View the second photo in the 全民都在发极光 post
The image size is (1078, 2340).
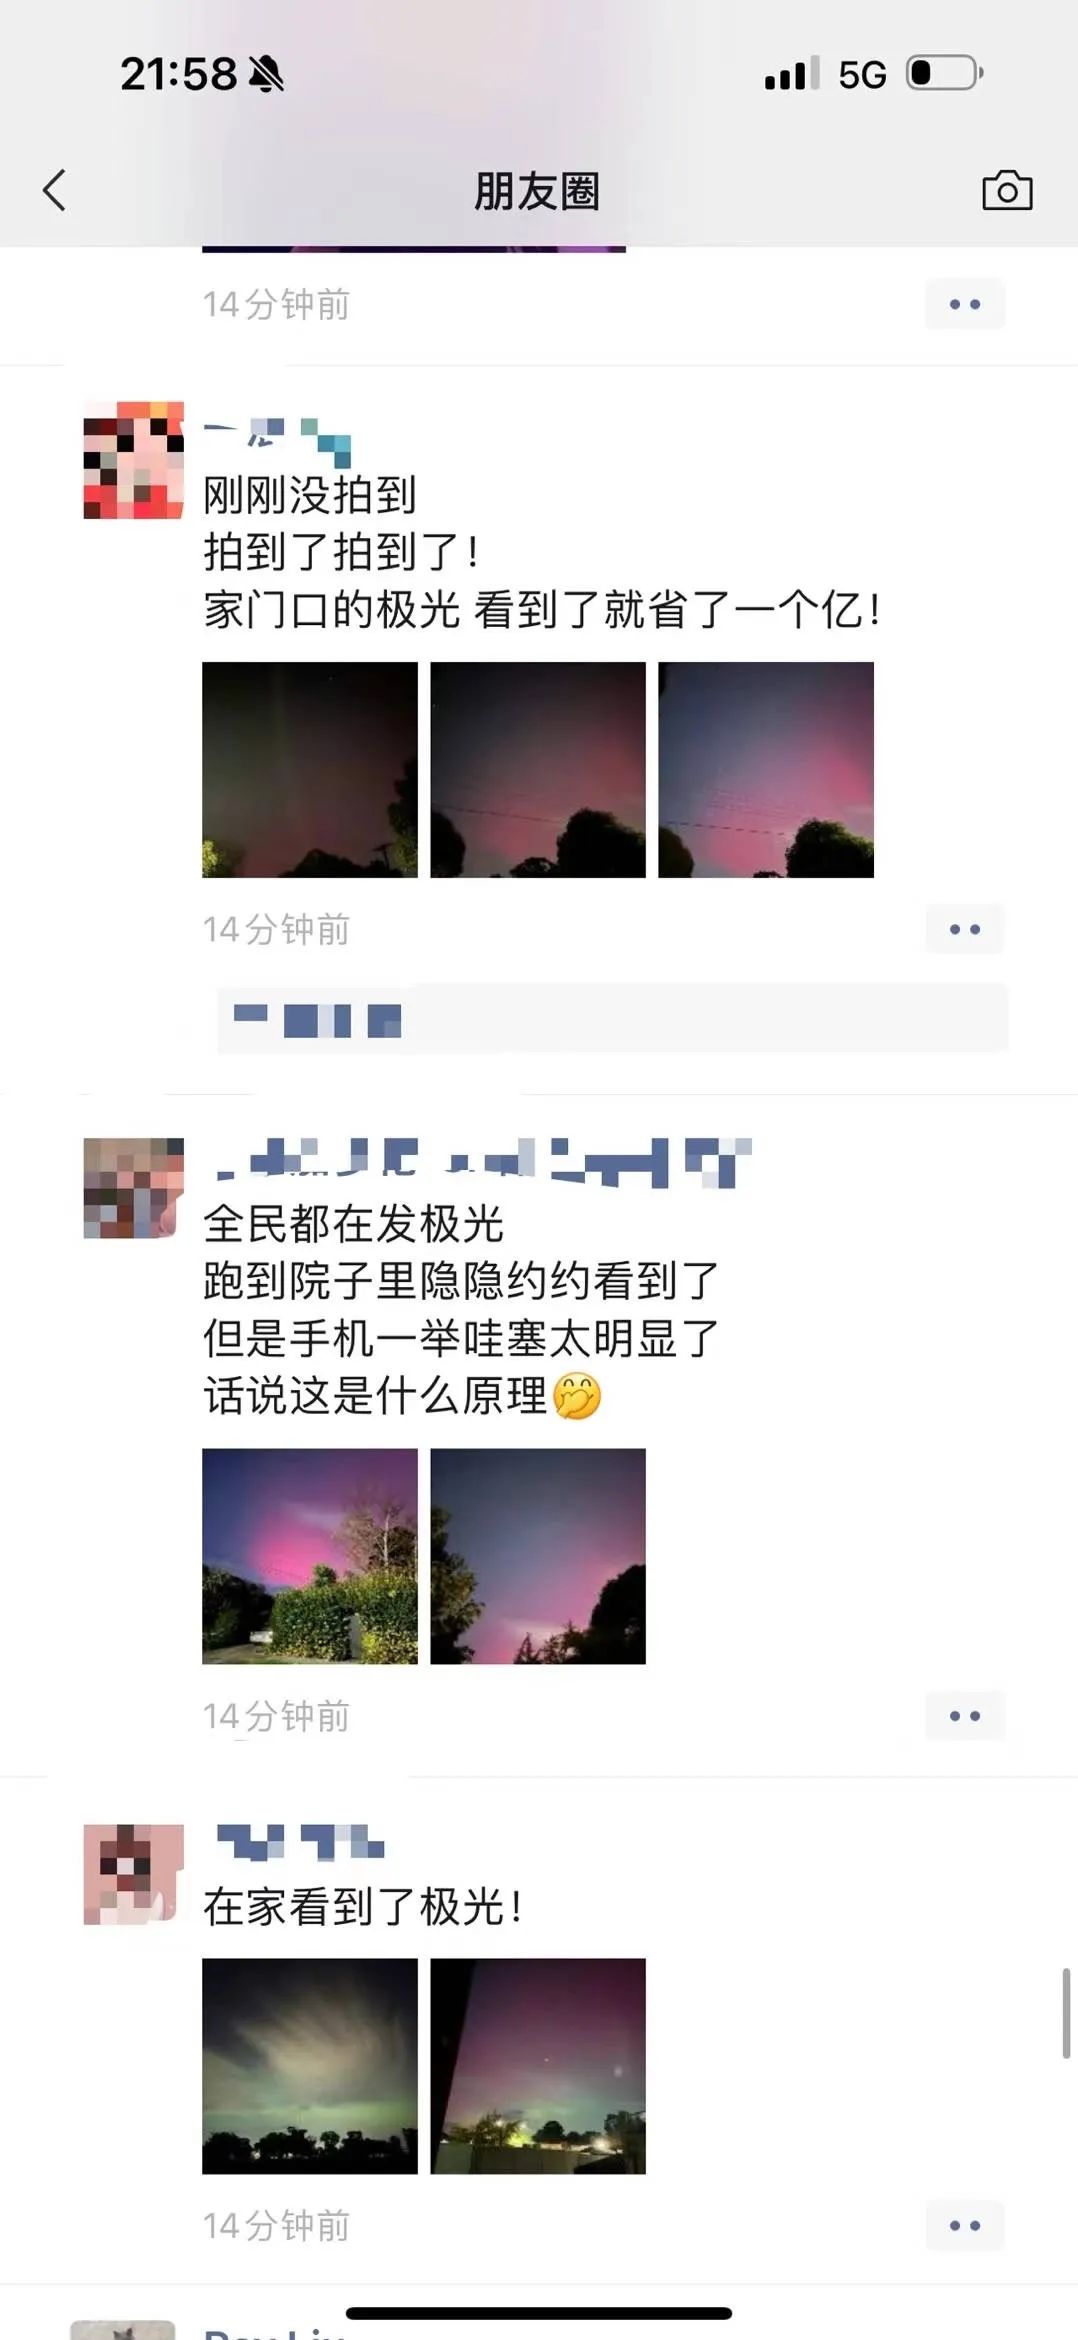538,1556
